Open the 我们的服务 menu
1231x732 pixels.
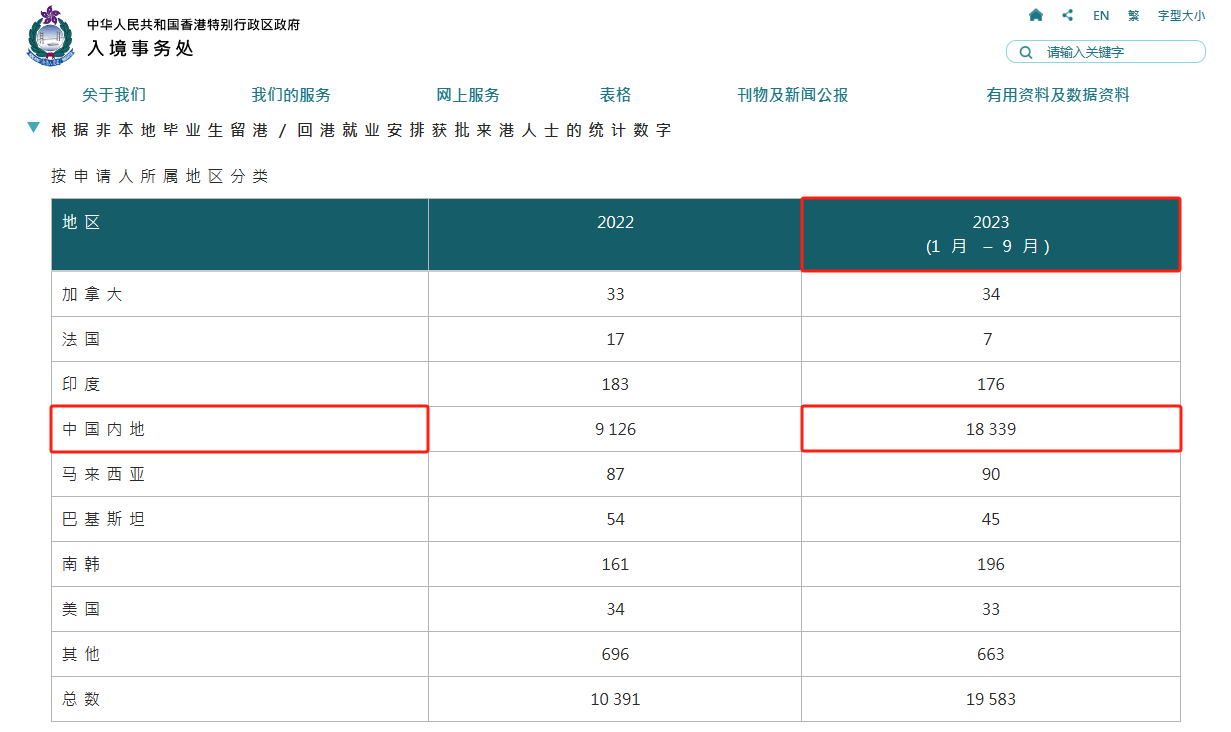(x=291, y=95)
